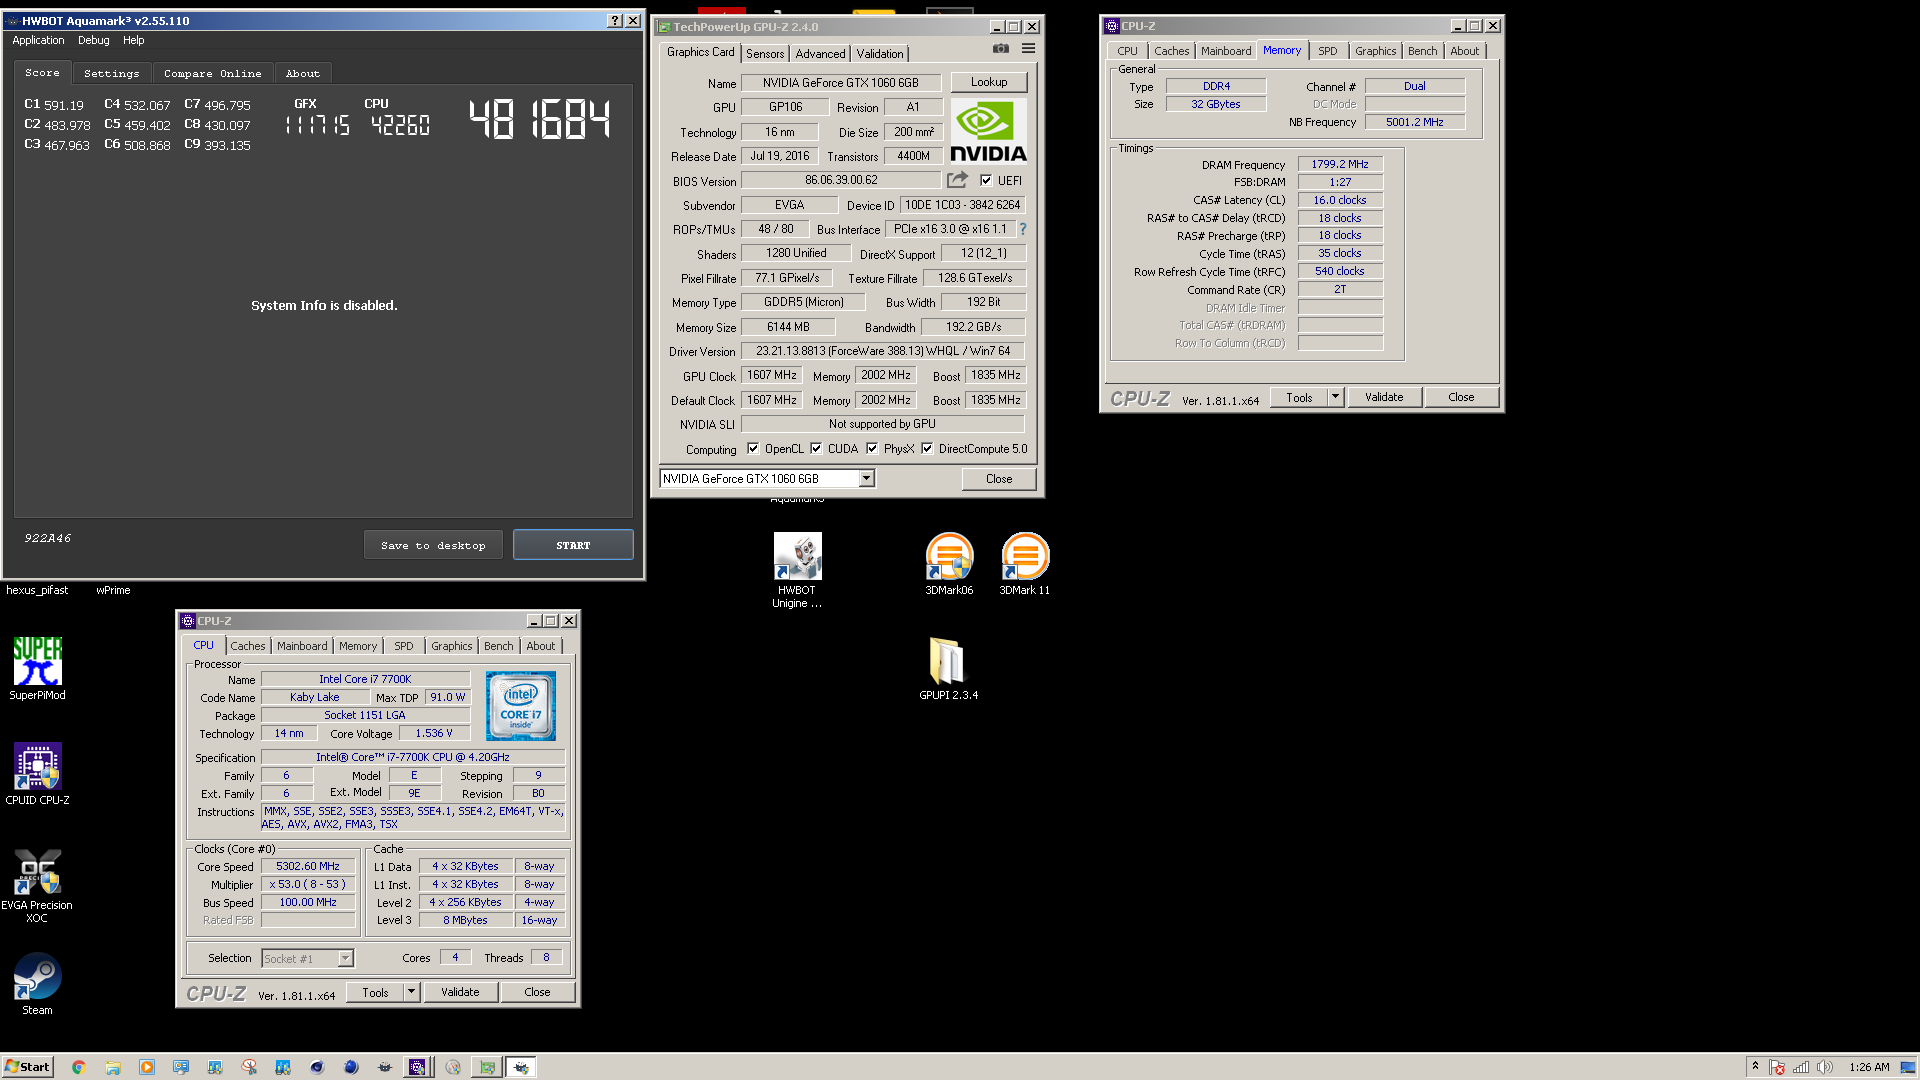
Task: Click the Core Speed value 5302.60 MHz
Action: point(308,866)
